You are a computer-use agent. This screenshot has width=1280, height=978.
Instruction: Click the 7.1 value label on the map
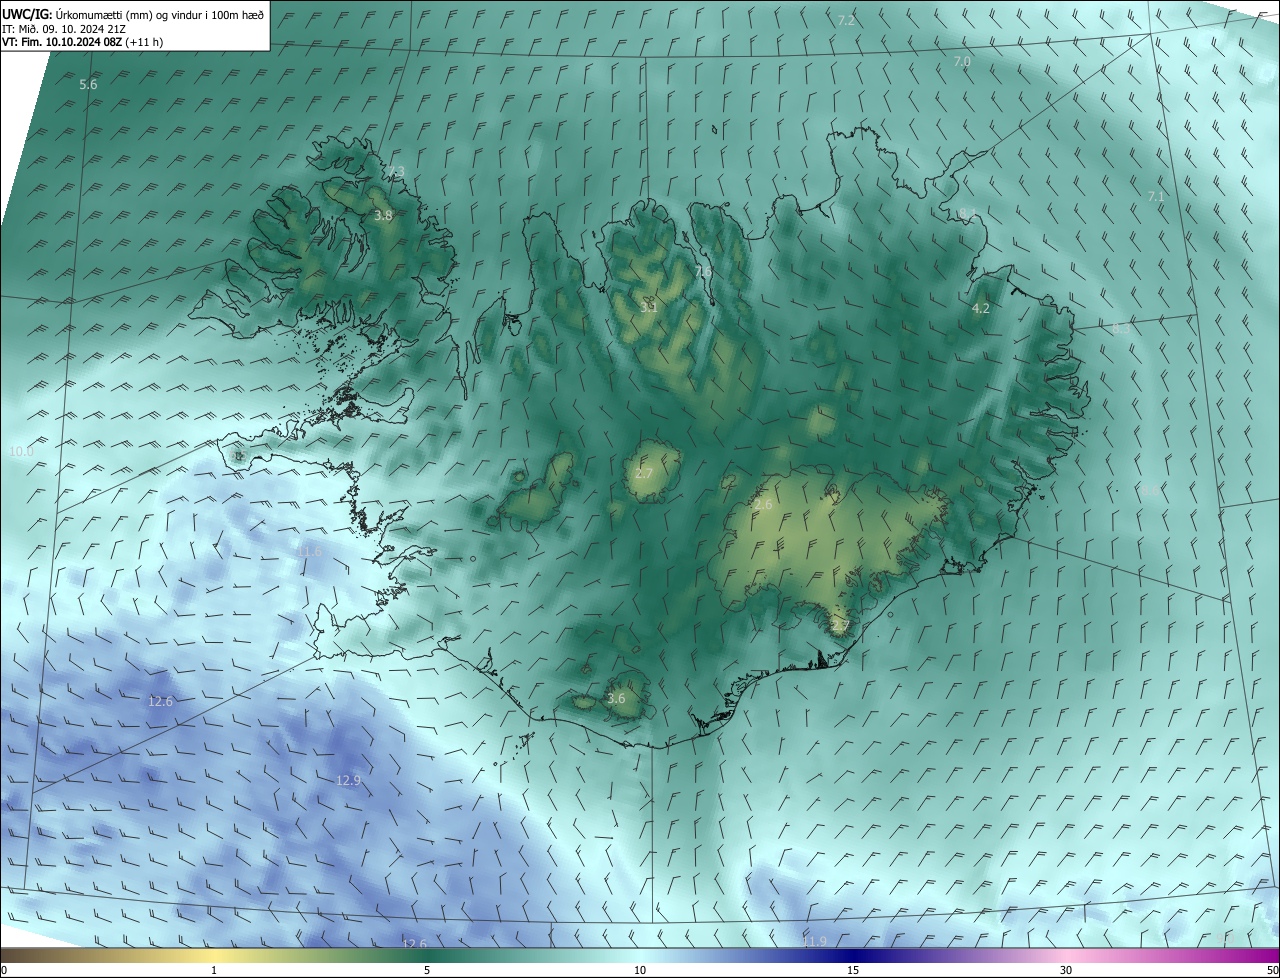tap(1156, 197)
